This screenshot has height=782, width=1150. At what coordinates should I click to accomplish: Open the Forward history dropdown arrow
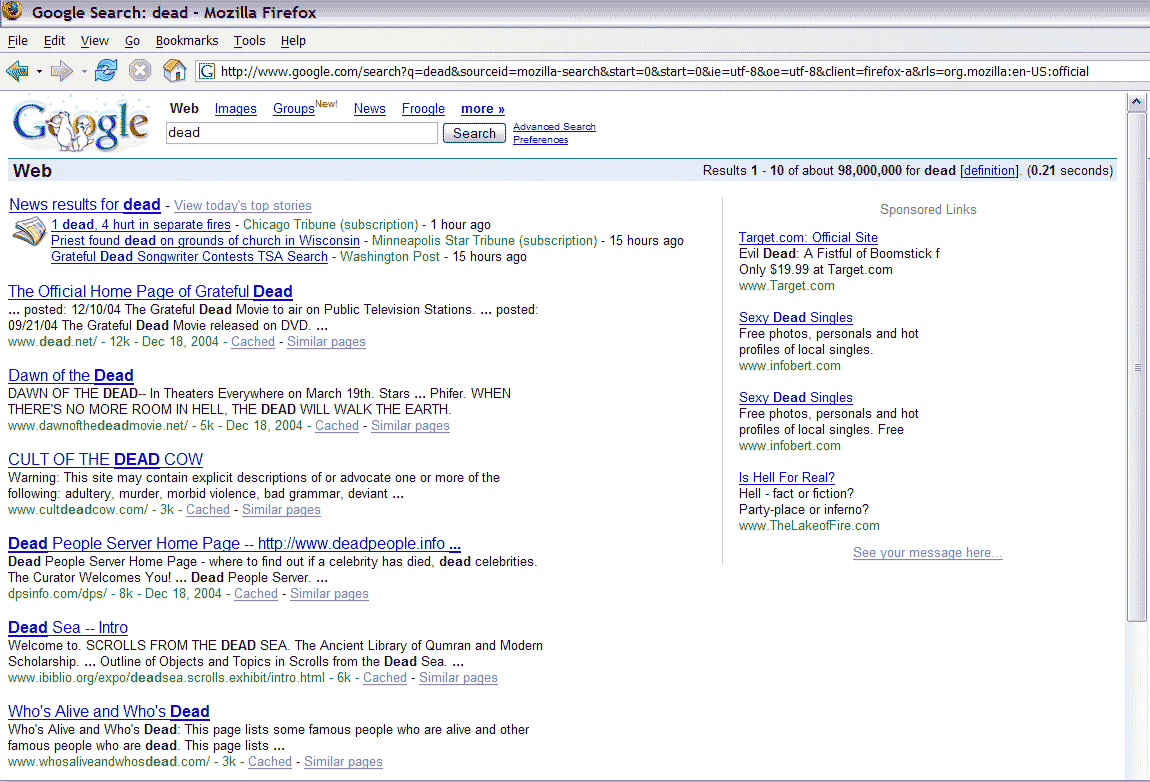(84, 72)
